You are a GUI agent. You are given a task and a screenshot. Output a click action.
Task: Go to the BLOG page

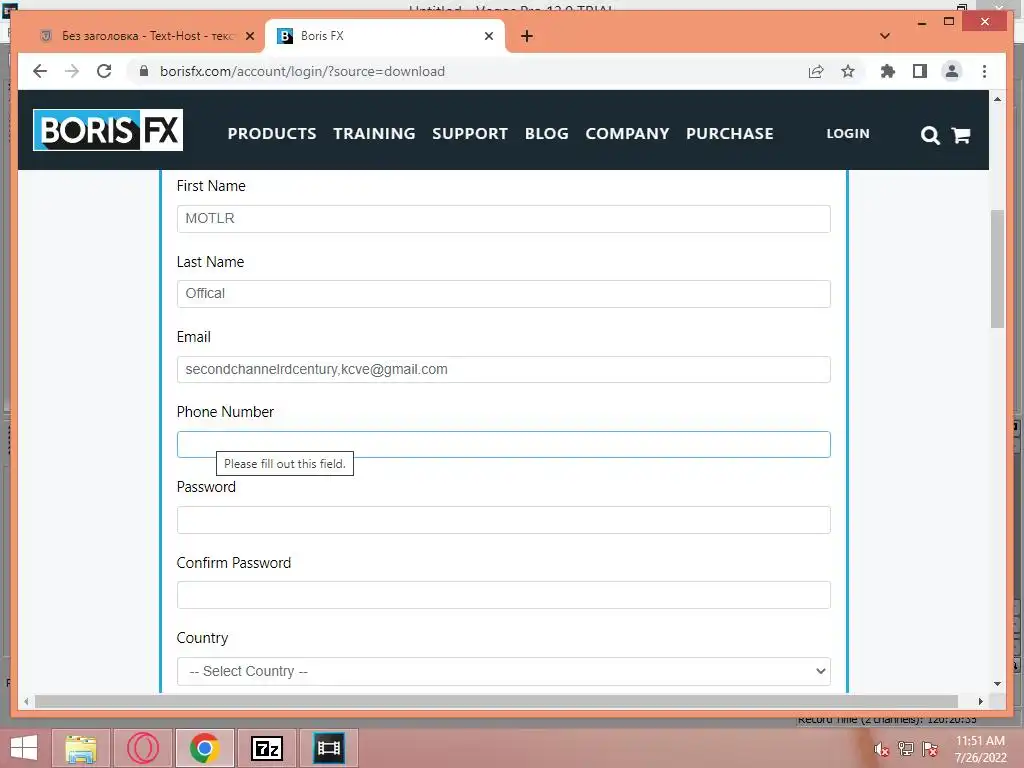click(547, 133)
